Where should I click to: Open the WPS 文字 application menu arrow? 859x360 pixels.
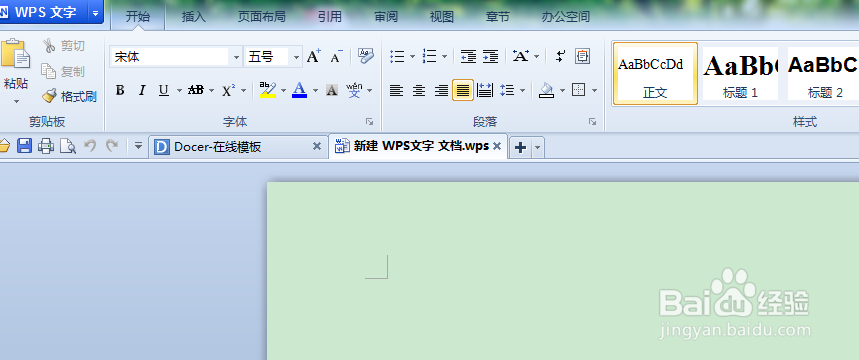click(x=95, y=12)
